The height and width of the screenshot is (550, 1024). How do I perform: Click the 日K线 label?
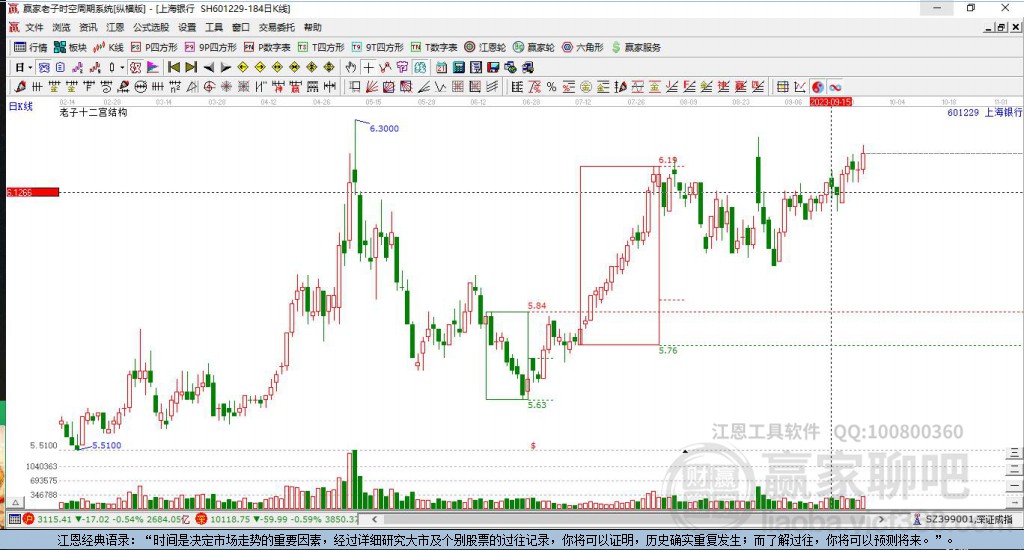[x=20, y=106]
